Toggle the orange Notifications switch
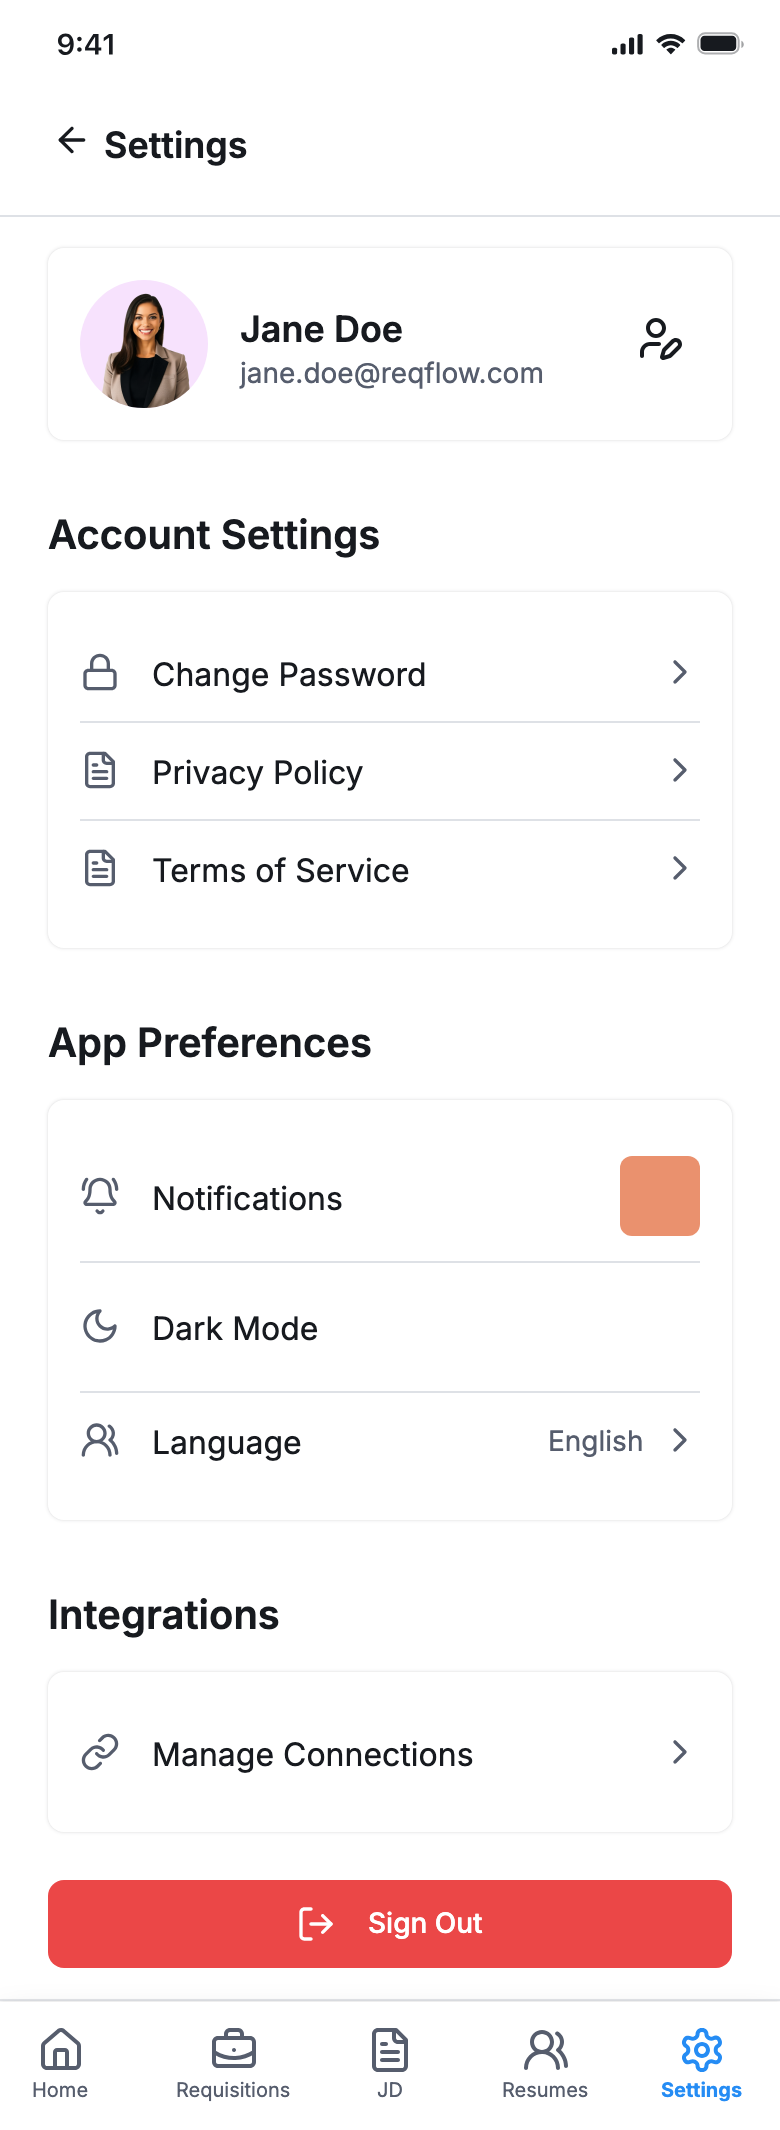Screen dimensions: 780x2130 click(x=660, y=1196)
